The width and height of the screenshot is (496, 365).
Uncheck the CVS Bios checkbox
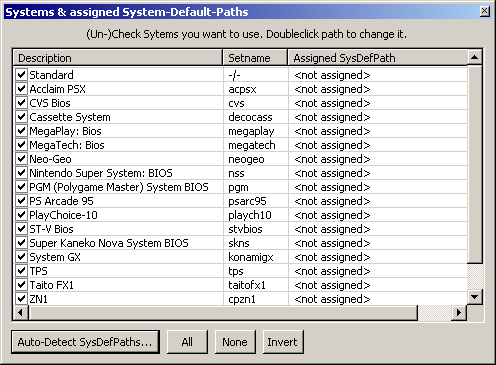click(x=21, y=103)
